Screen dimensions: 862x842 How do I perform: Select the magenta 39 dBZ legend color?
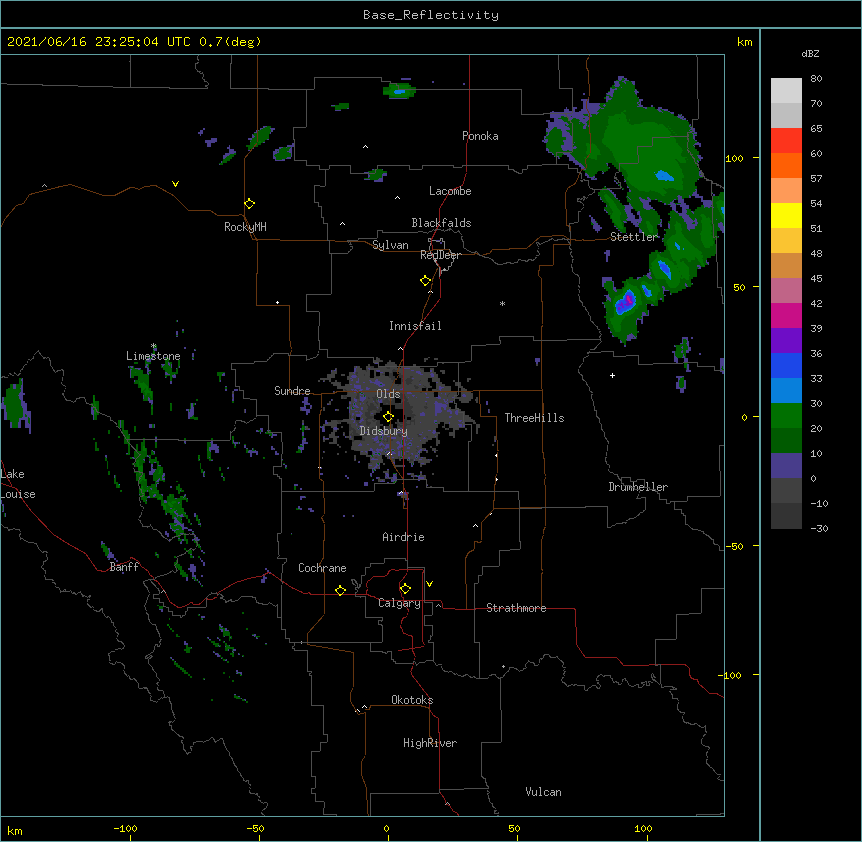[786, 315]
